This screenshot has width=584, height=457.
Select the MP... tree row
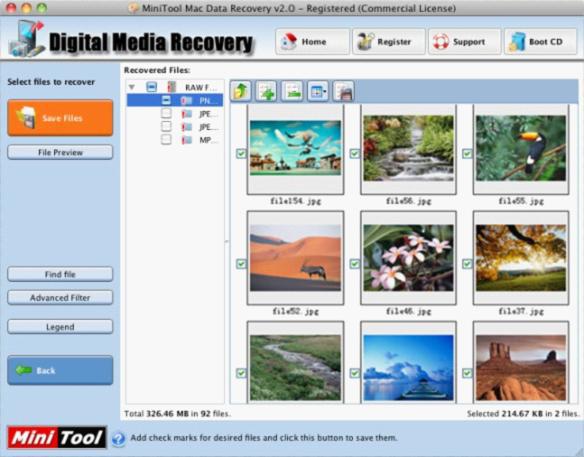(x=175, y=140)
